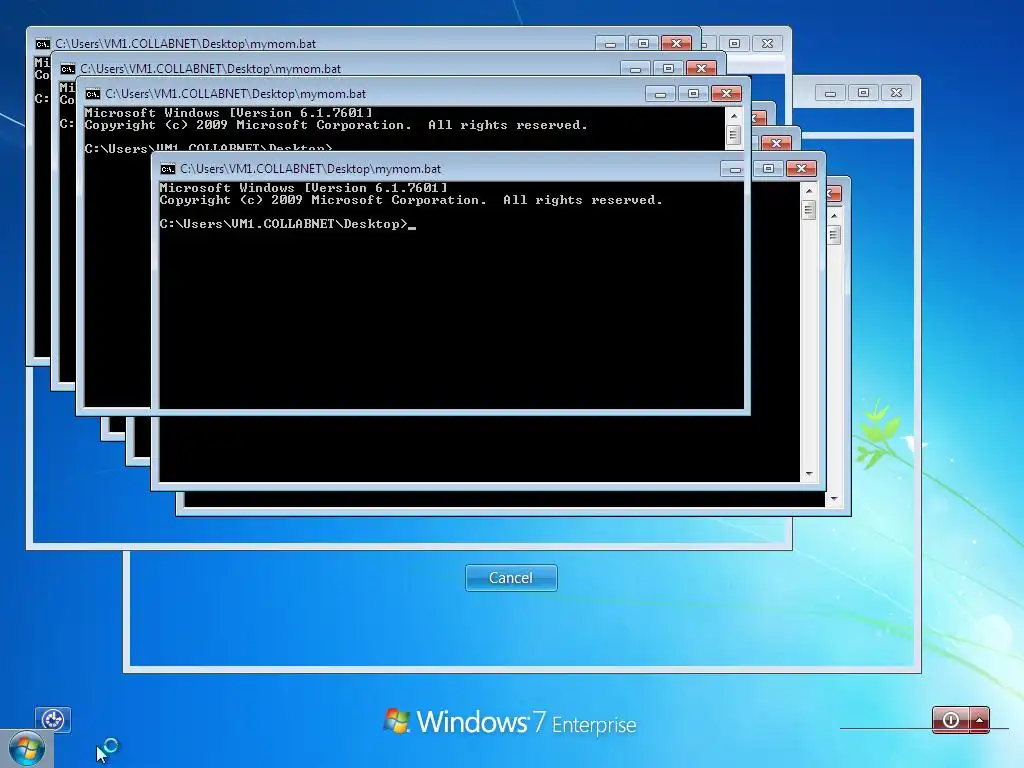The width and height of the screenshot is (1024, 768).
Task: Maximize the front mymom.bat window
Action: (769, 169)
